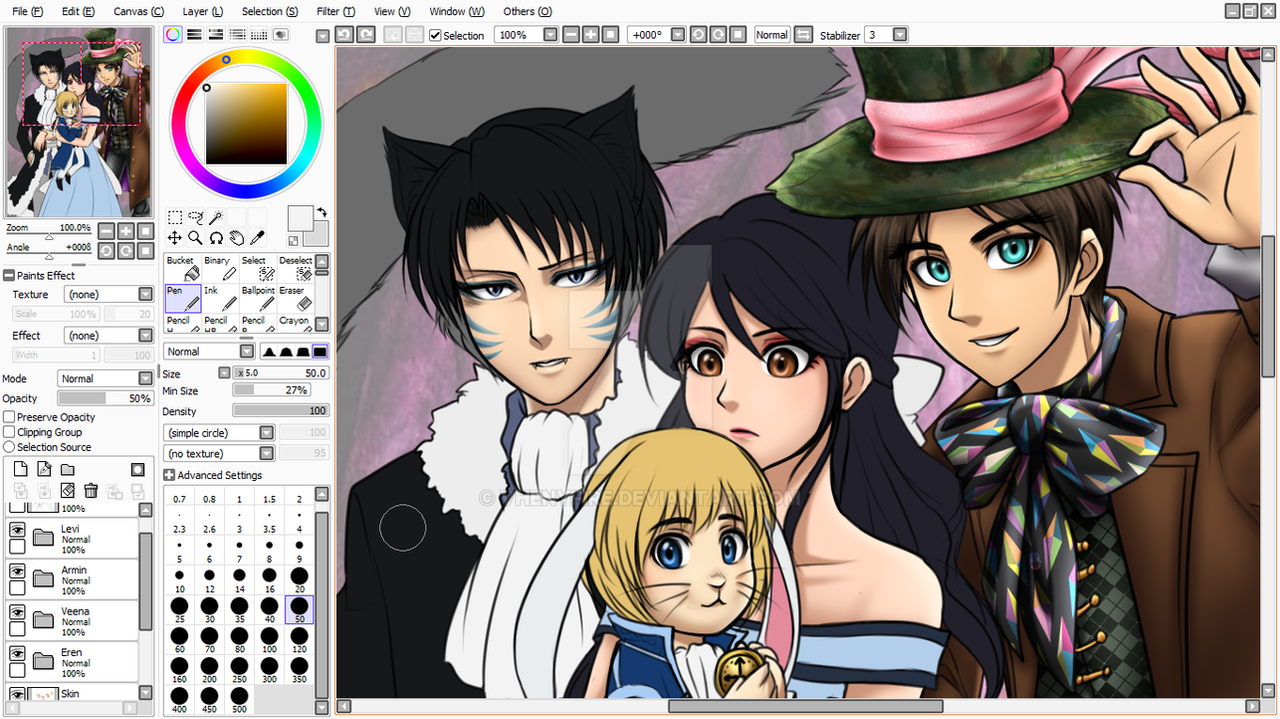Select the Bucket tool
Image resolution: width=1280 pixels, height=719 pixels.
point(183,267)
